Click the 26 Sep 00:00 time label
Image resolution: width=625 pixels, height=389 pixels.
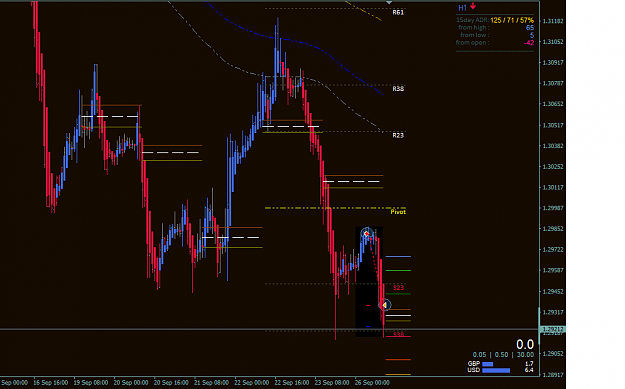(x=372, y=383)
